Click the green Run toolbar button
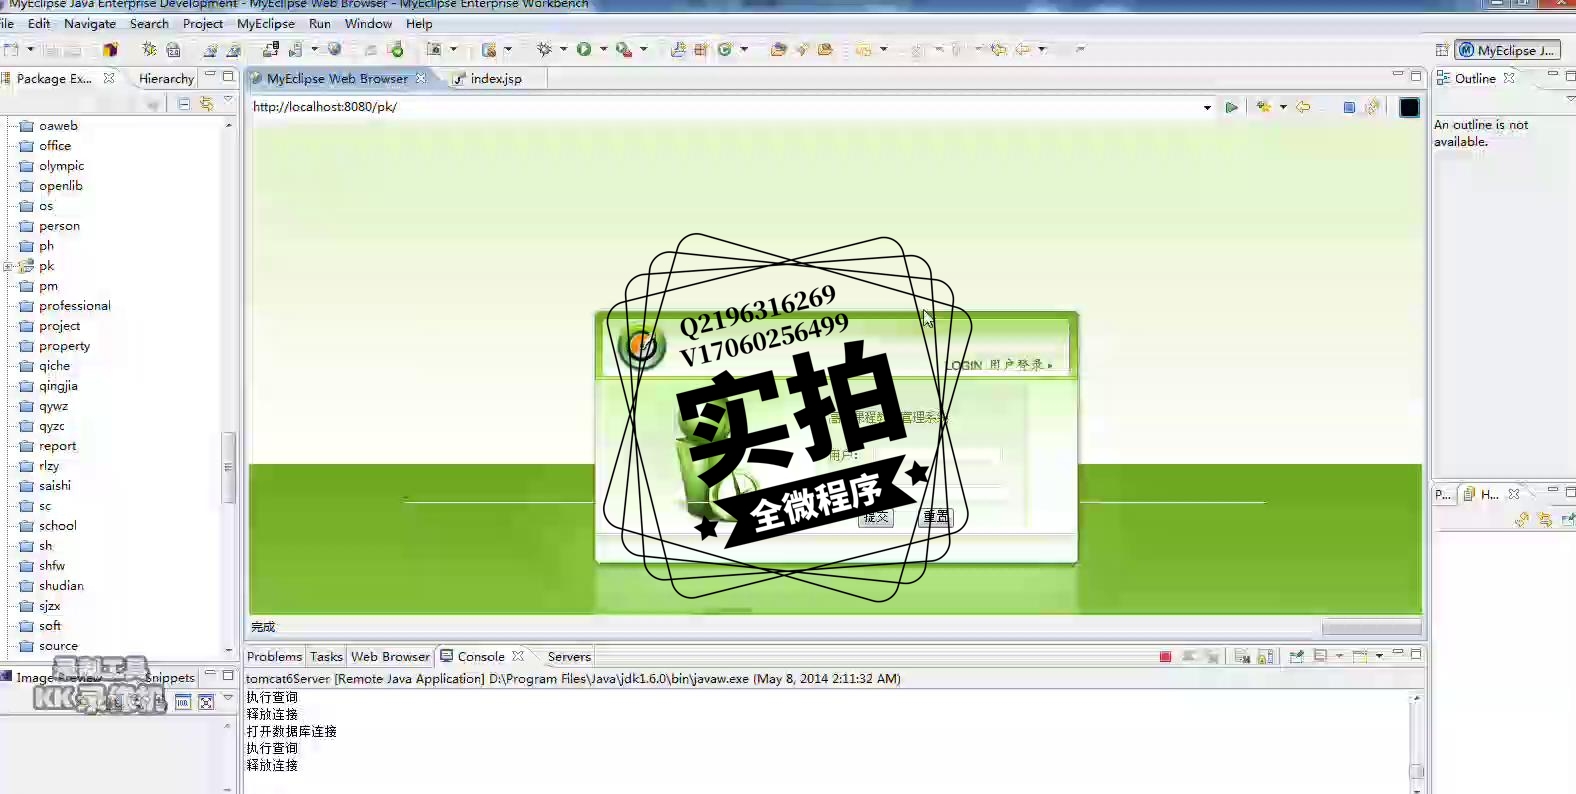1576x794 pixels. coord(584,49)
